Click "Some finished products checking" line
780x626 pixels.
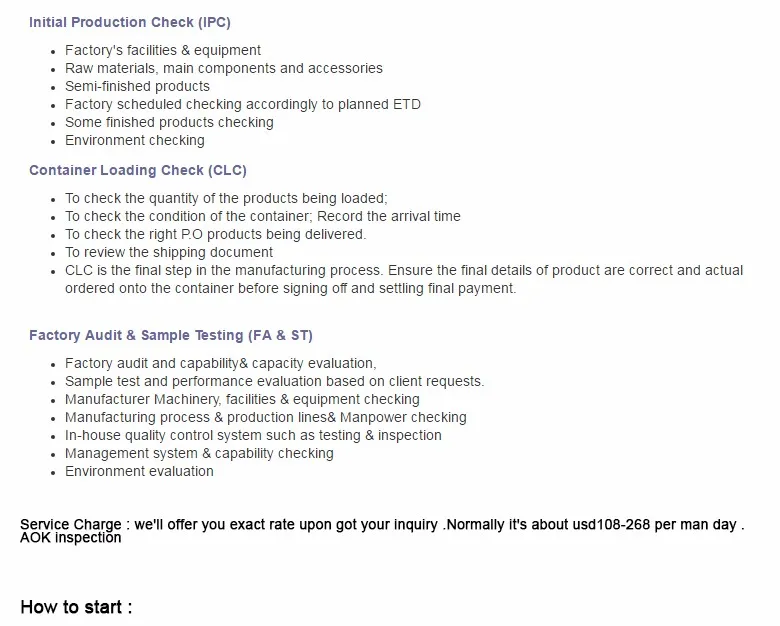coord(169,122)
